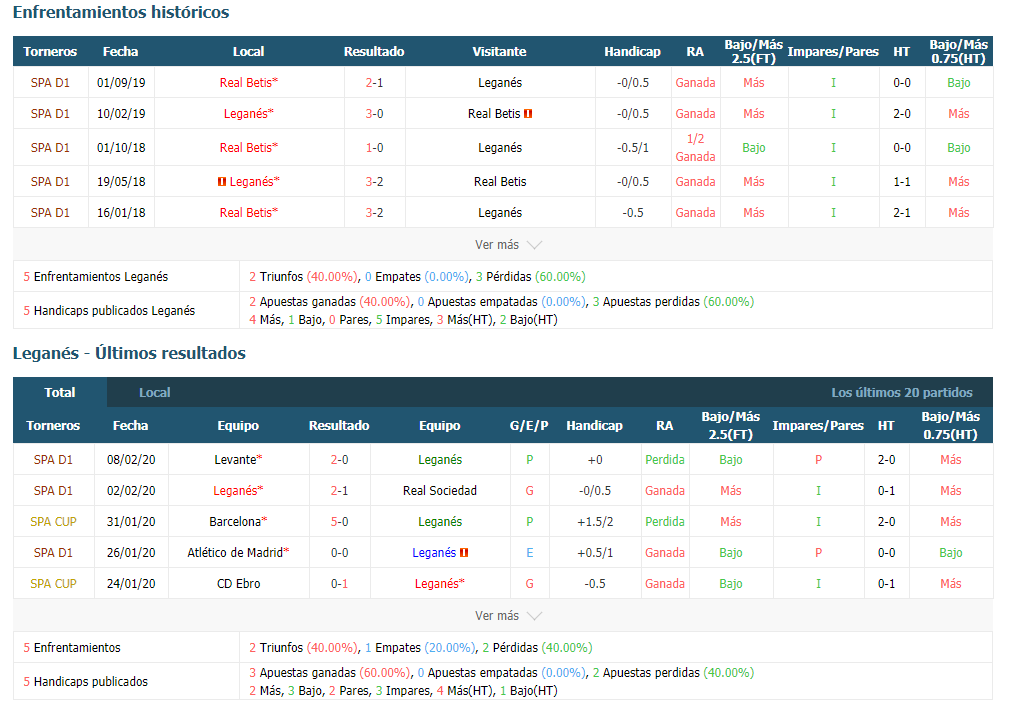Image resolution: width=1034 pixels, height=703 pixels.
Task: Open Barcelona team link
Action: (x=238, y=522)
